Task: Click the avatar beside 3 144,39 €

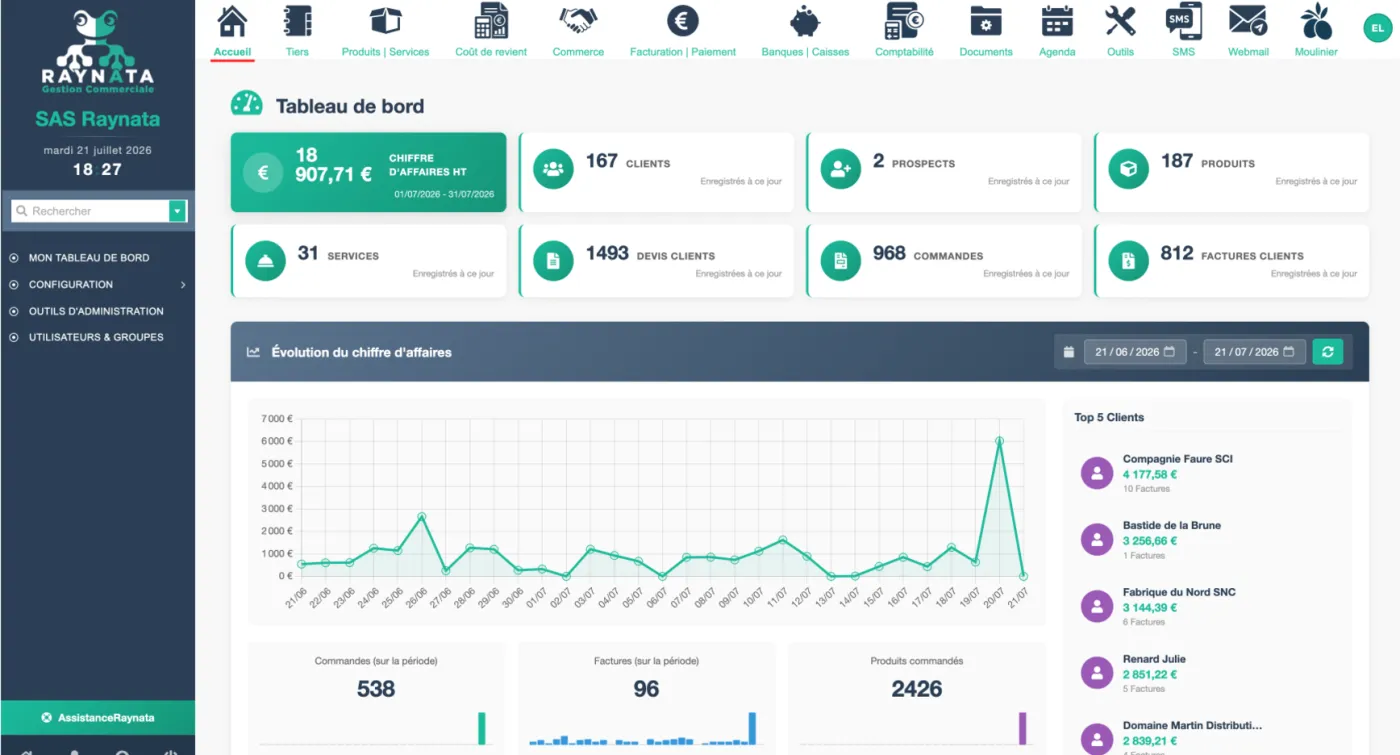Action: click(x=1097, y=606)
